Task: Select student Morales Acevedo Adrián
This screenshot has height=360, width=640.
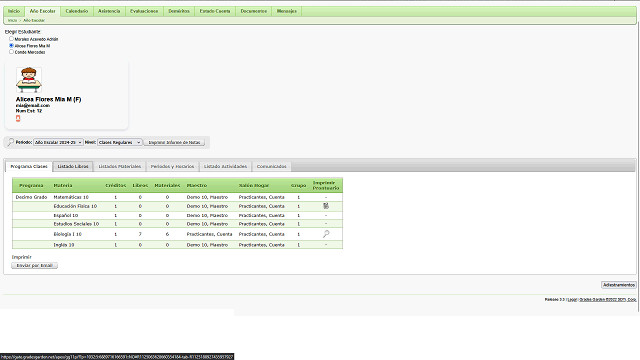Action: 11,39
